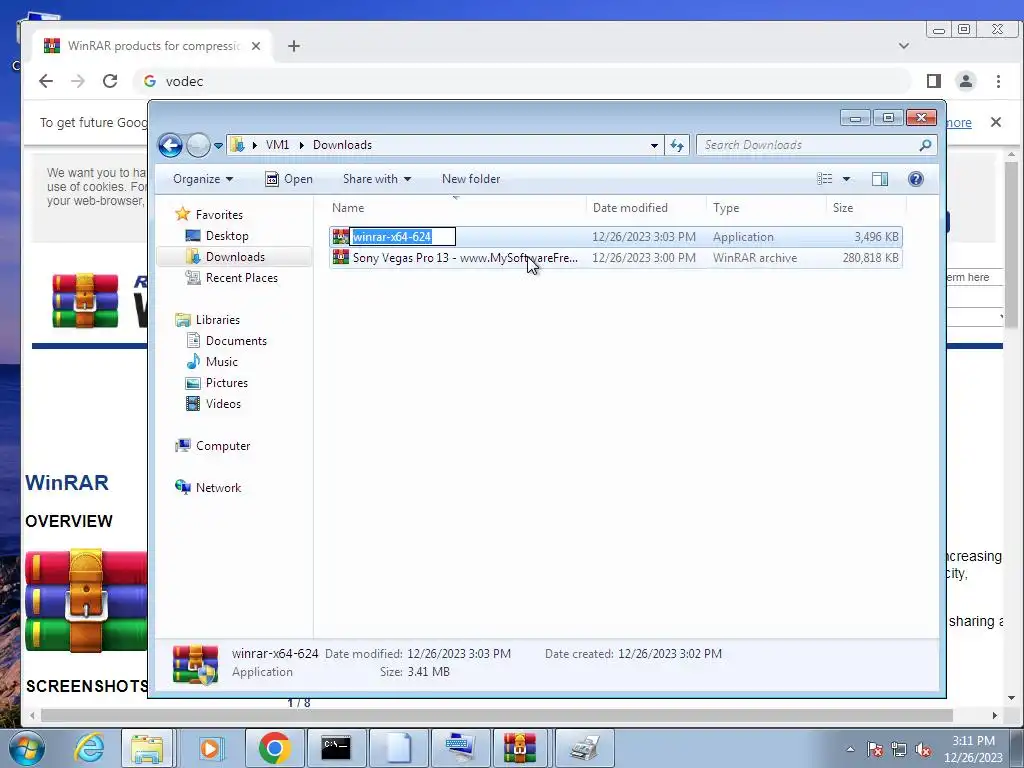Open the recent locations dropdown beside the Forward arrow
Viewport: 1024px width, 768px height.
218,146
